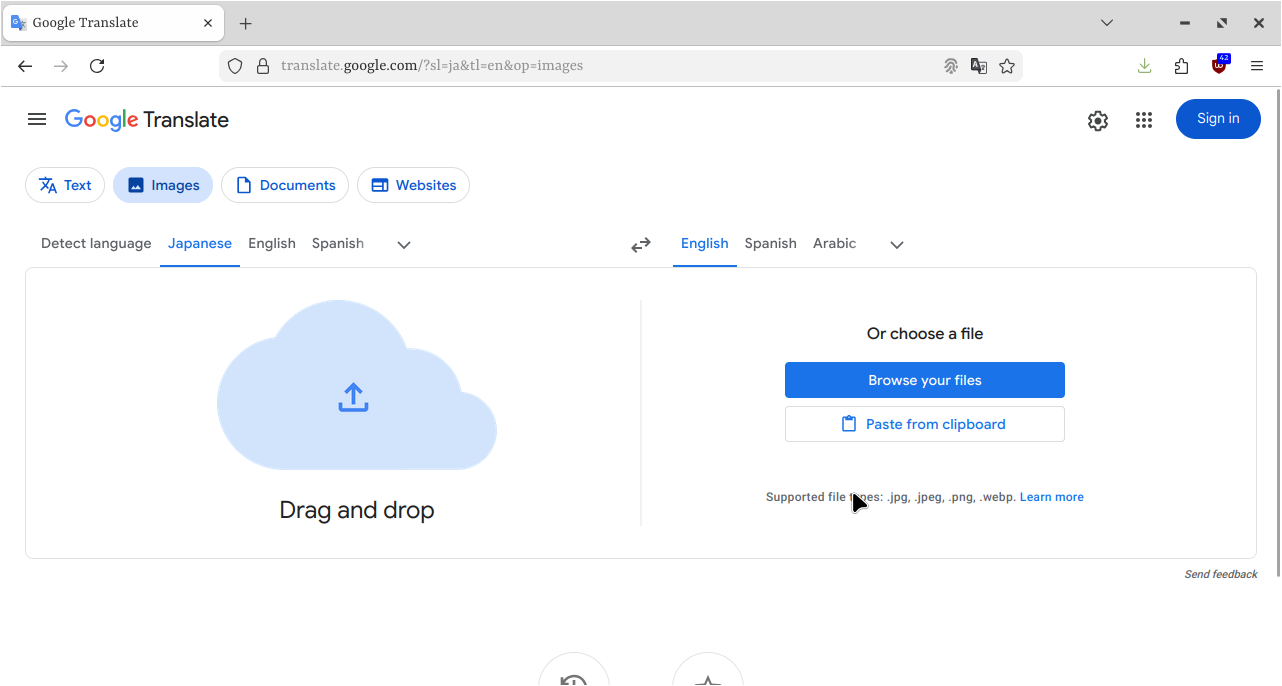This screenshot has height=686, width=1282.
Task: Open the History circle button
Action: tap(574, 670)
